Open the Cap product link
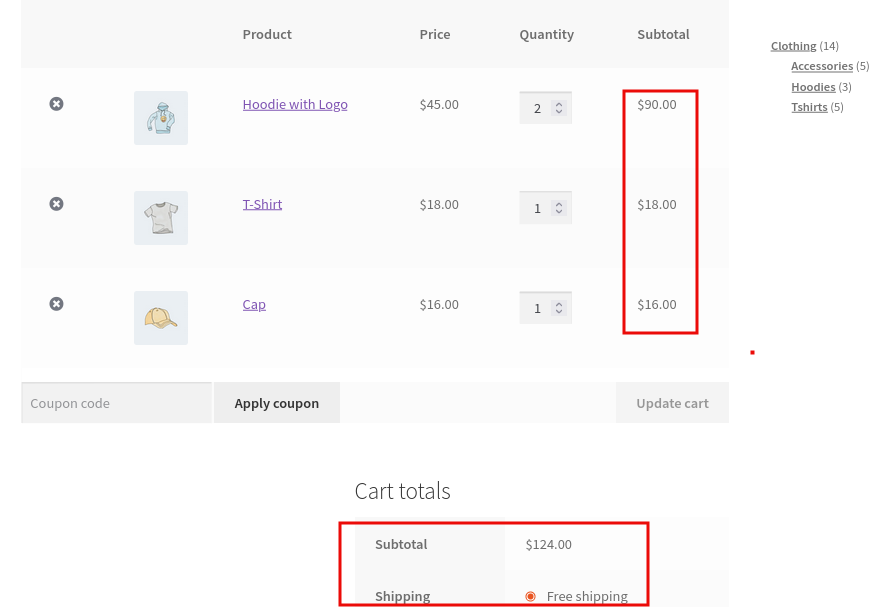This screenshot has width=877, height=607. pos(254,304)
